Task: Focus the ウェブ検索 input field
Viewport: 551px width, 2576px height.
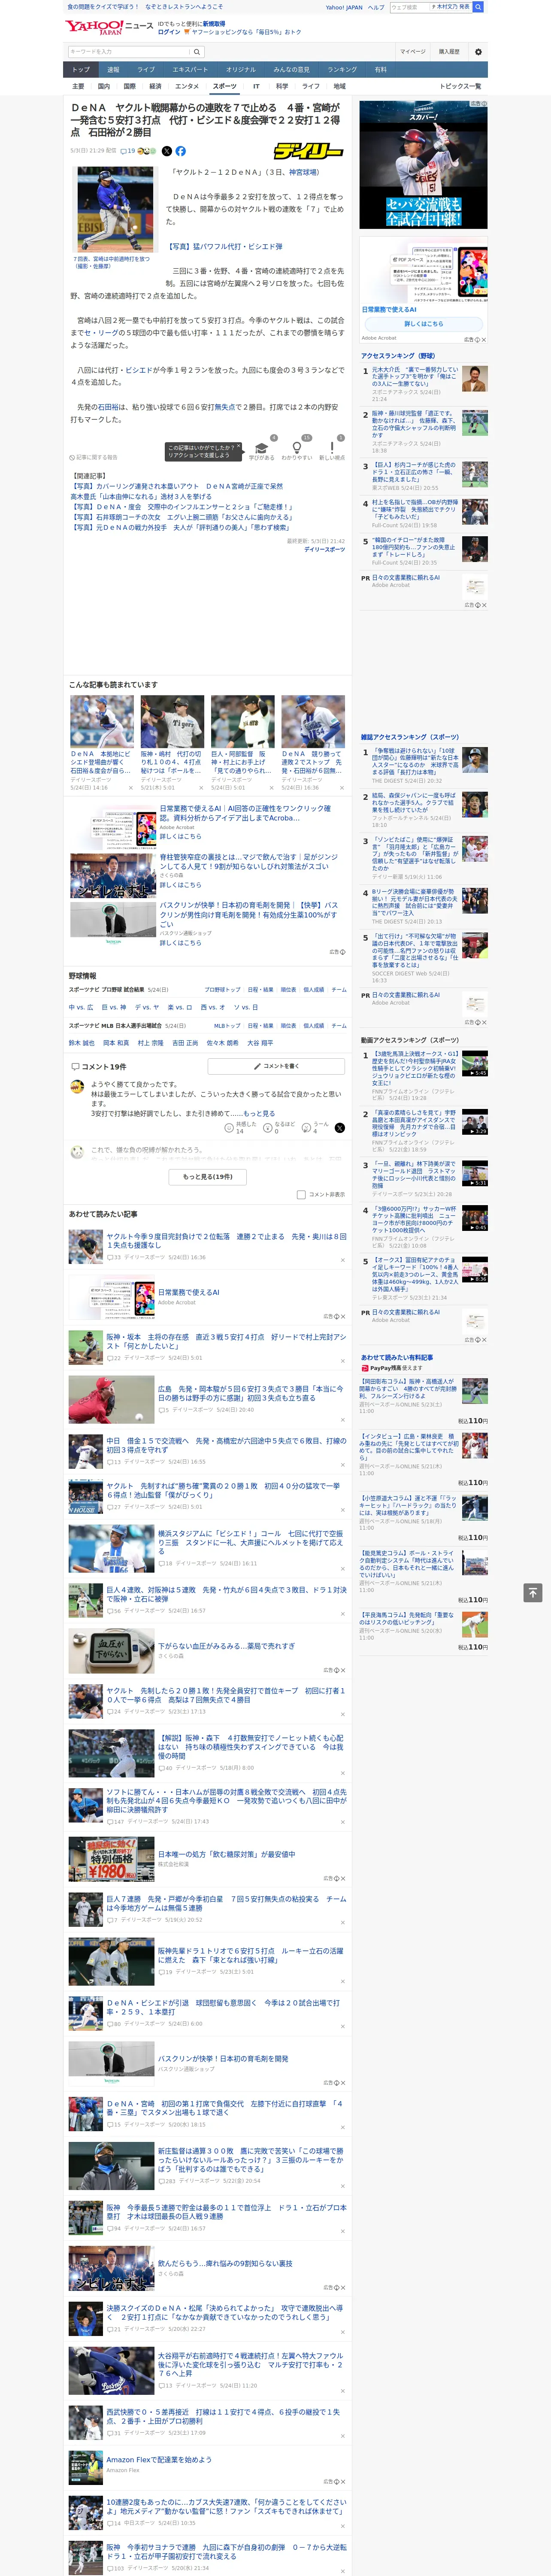Action: [409, 7]
